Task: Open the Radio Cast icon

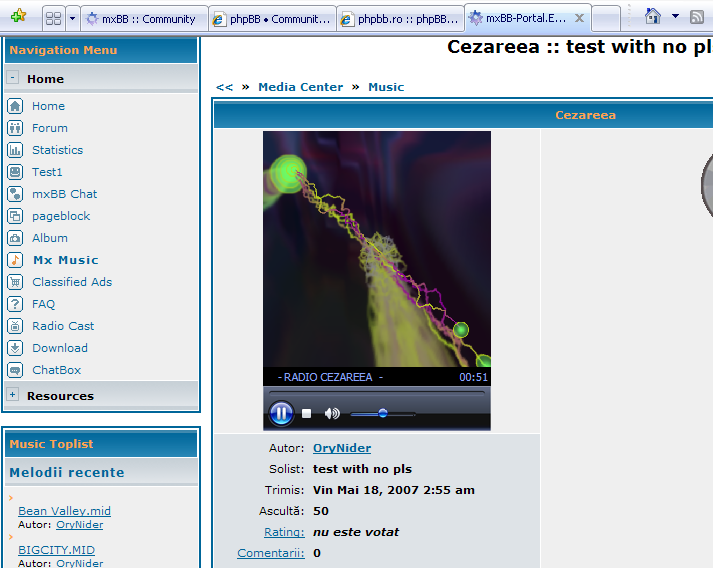Action: (15, 326)
